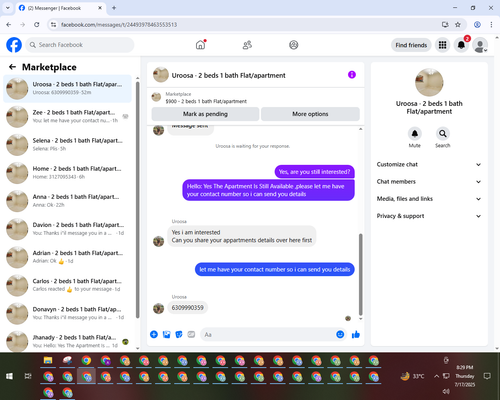Send a thumbs-up like
Viewport: 500px width, 400px height.
coord(356,334)
